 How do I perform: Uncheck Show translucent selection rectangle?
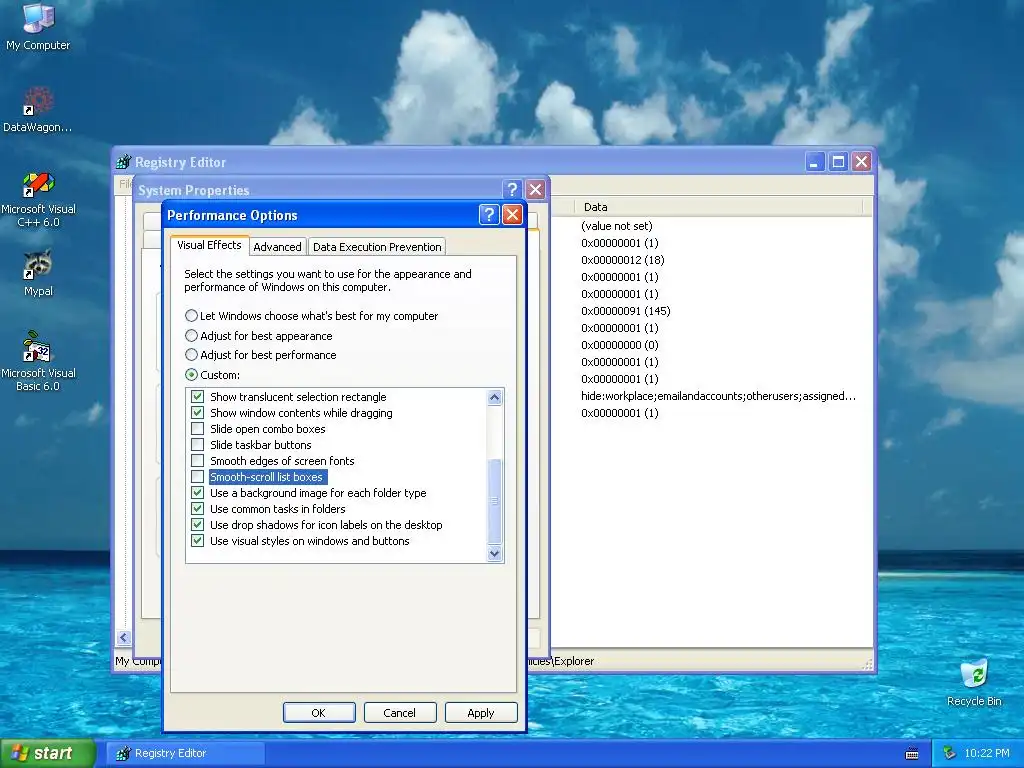197,396
